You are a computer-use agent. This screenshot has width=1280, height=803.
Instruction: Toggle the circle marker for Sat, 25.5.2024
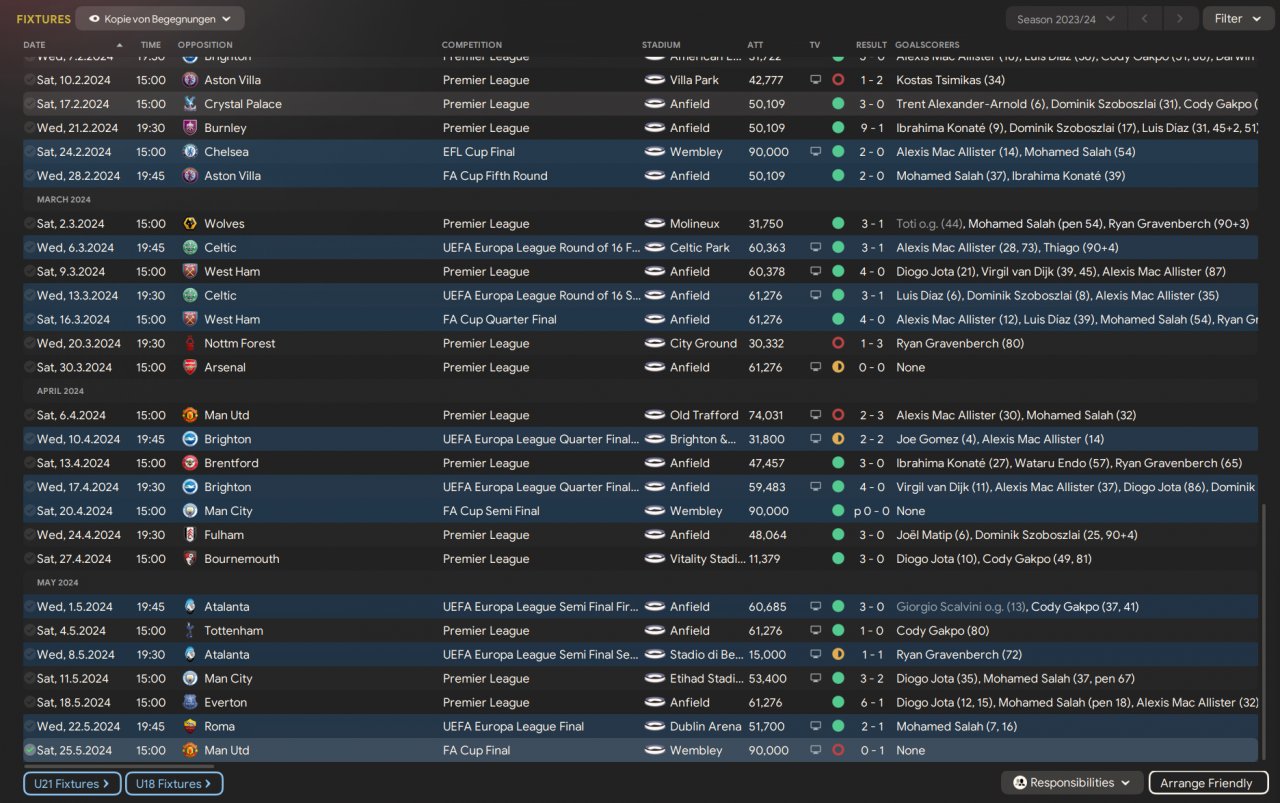[30, 751]
